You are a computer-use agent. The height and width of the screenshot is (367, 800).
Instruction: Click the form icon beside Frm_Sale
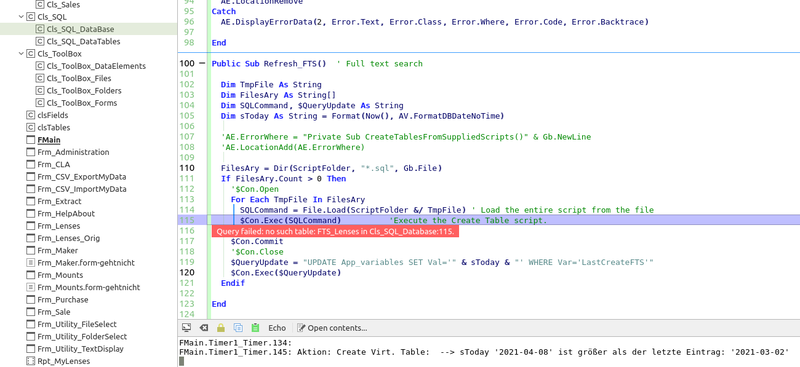(30, 312)
